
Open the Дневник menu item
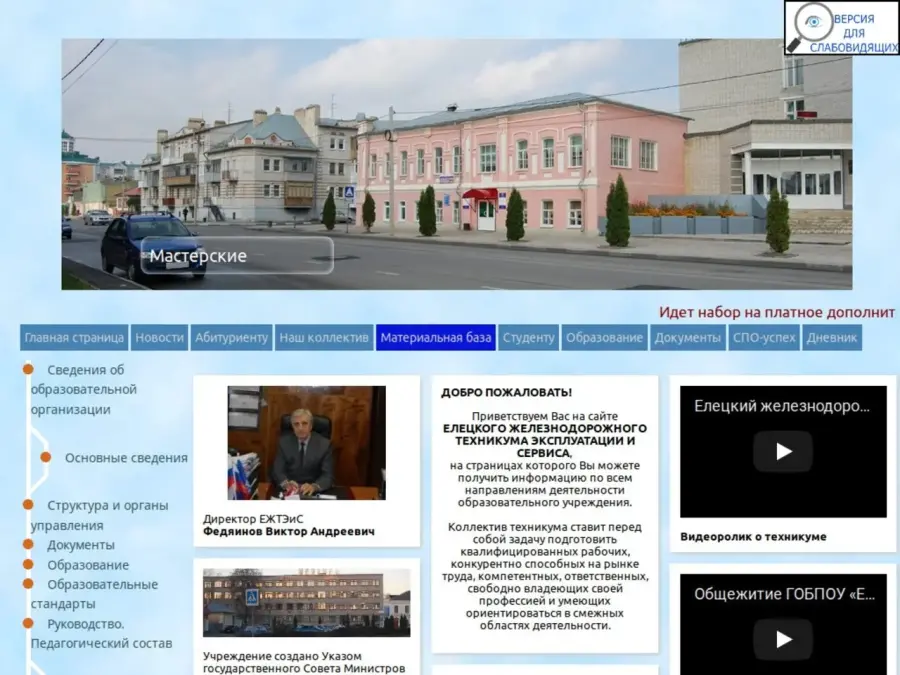(x=832, y=338)
